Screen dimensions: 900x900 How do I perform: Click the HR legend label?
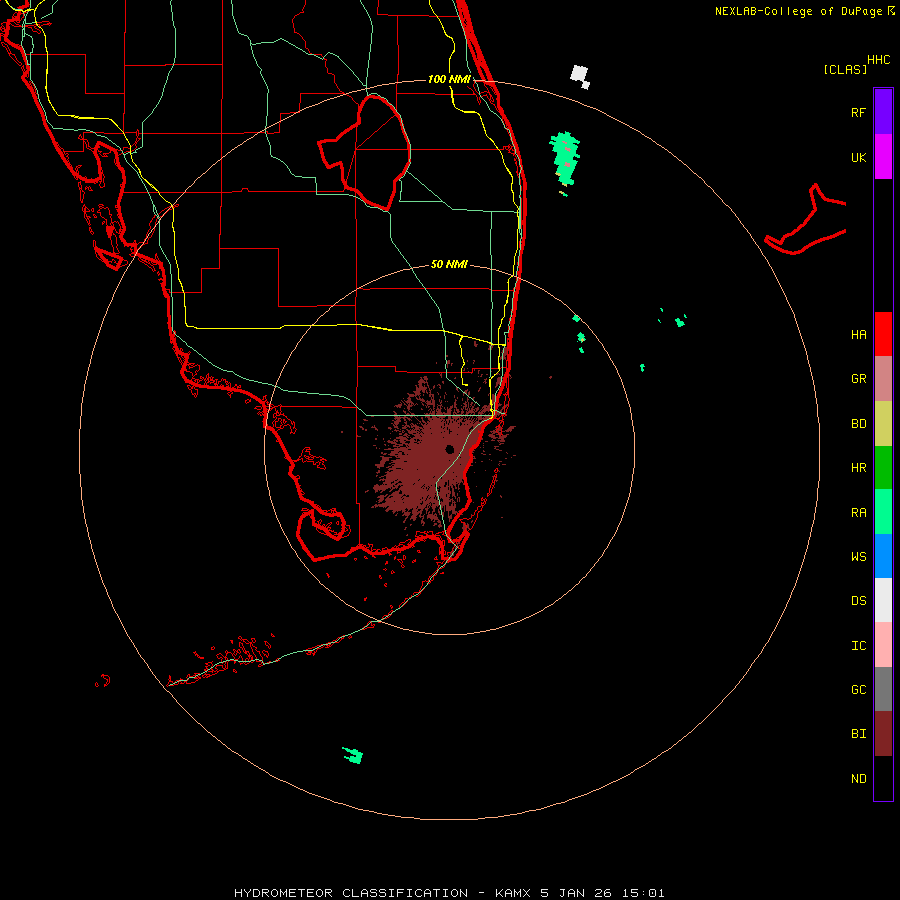tap(858, 468)
